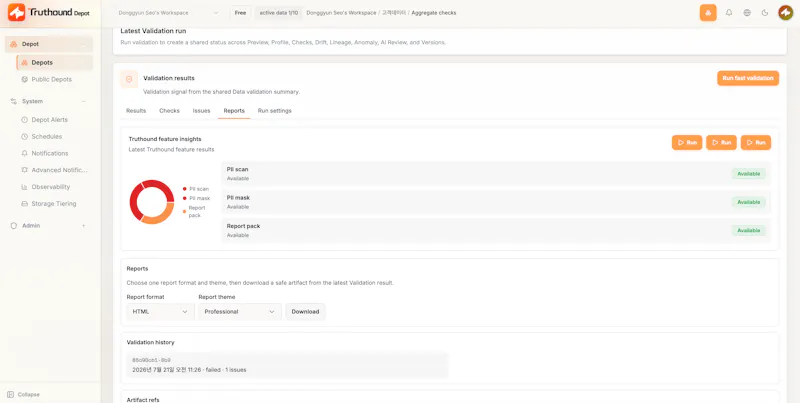Select the PII scan feature row
This screenshot has width=800, height=403.
(496, 174)
